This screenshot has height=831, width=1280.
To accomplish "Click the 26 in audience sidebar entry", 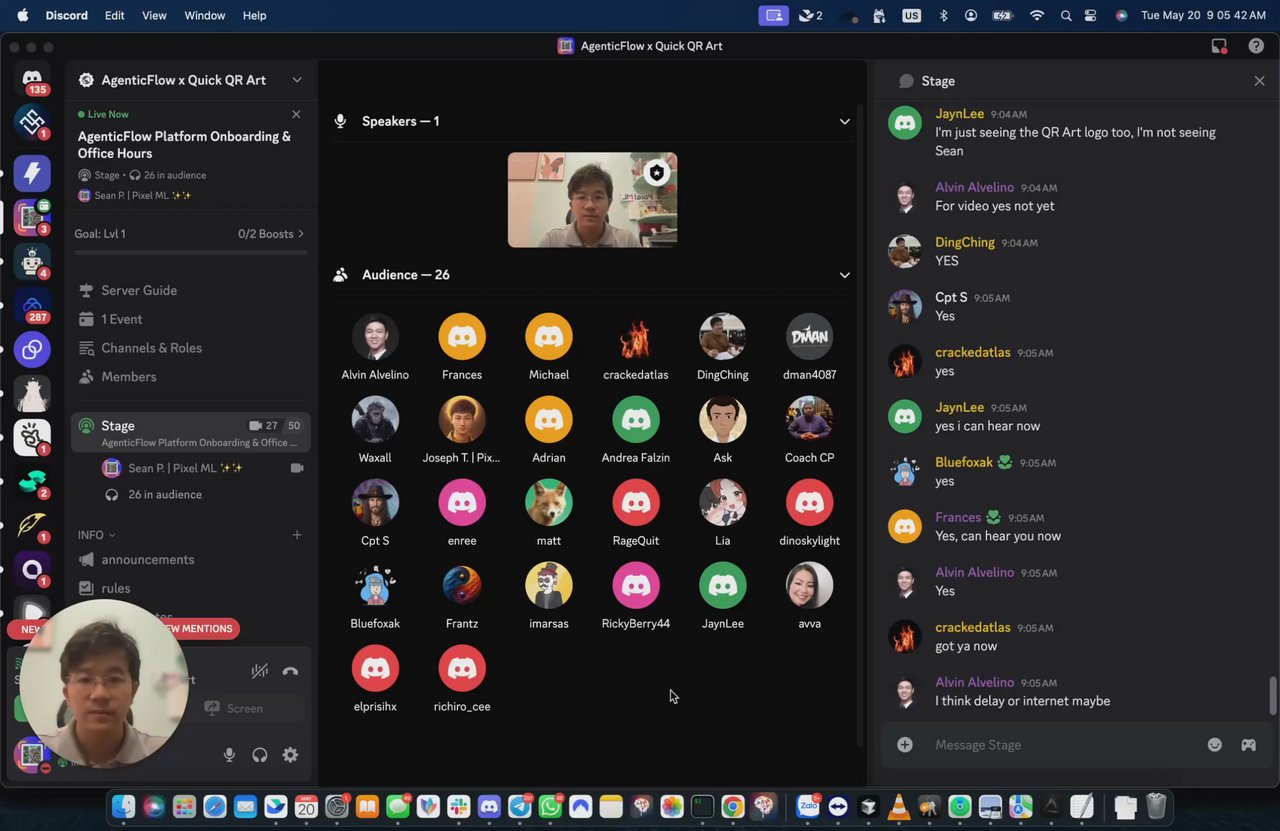I will [x=165, y=495].
